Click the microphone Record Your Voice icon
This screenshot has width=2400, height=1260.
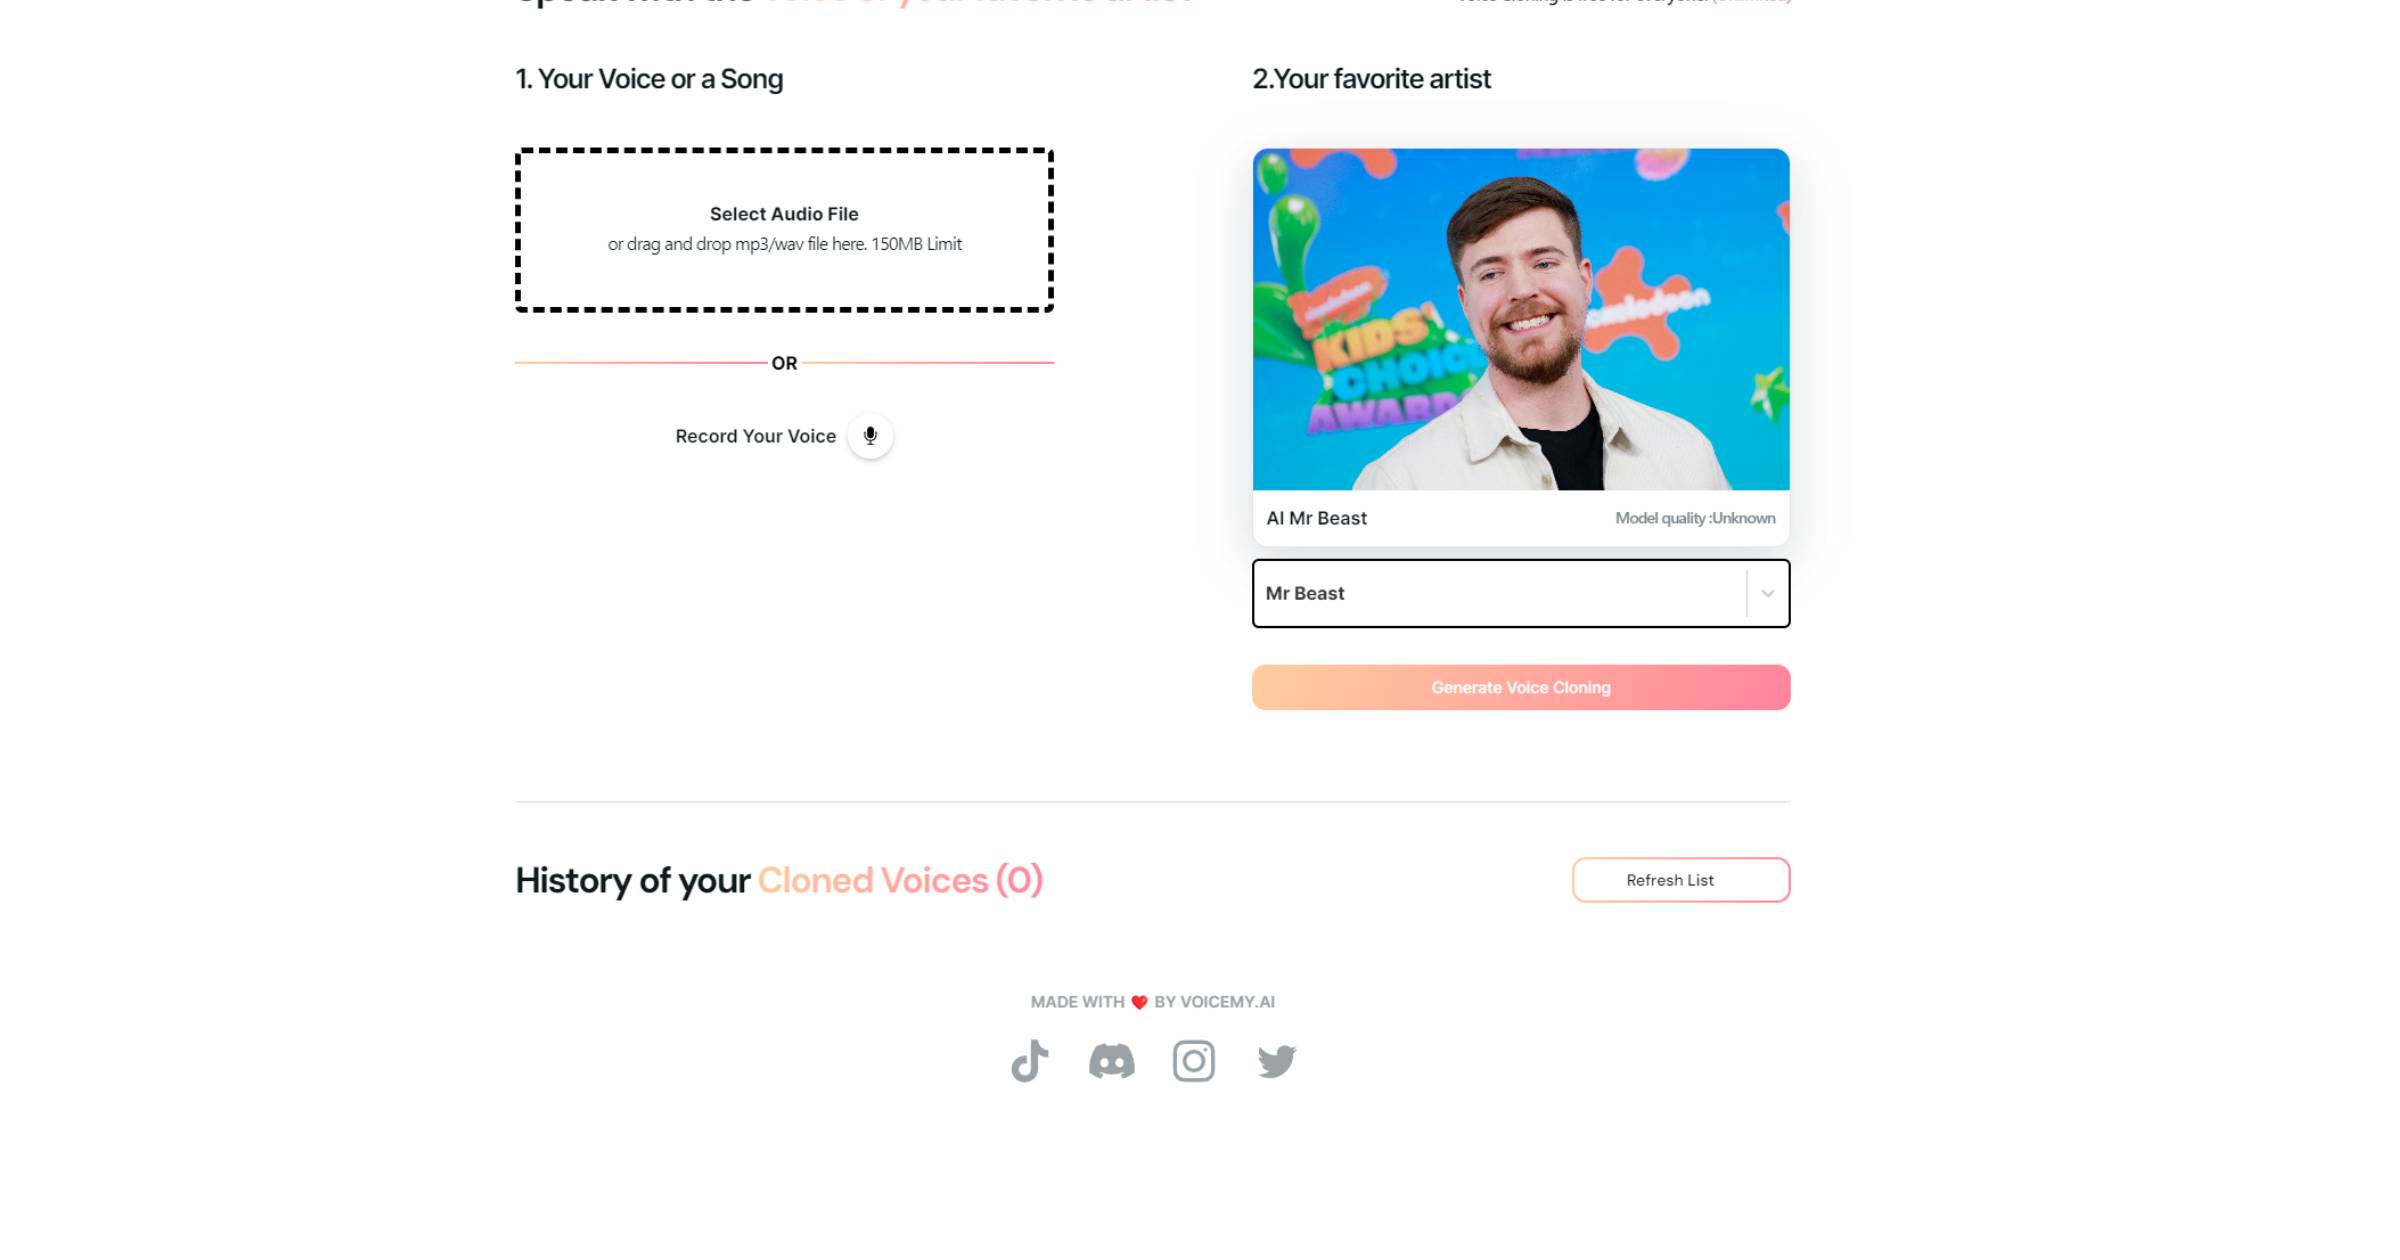click(871, 435)
